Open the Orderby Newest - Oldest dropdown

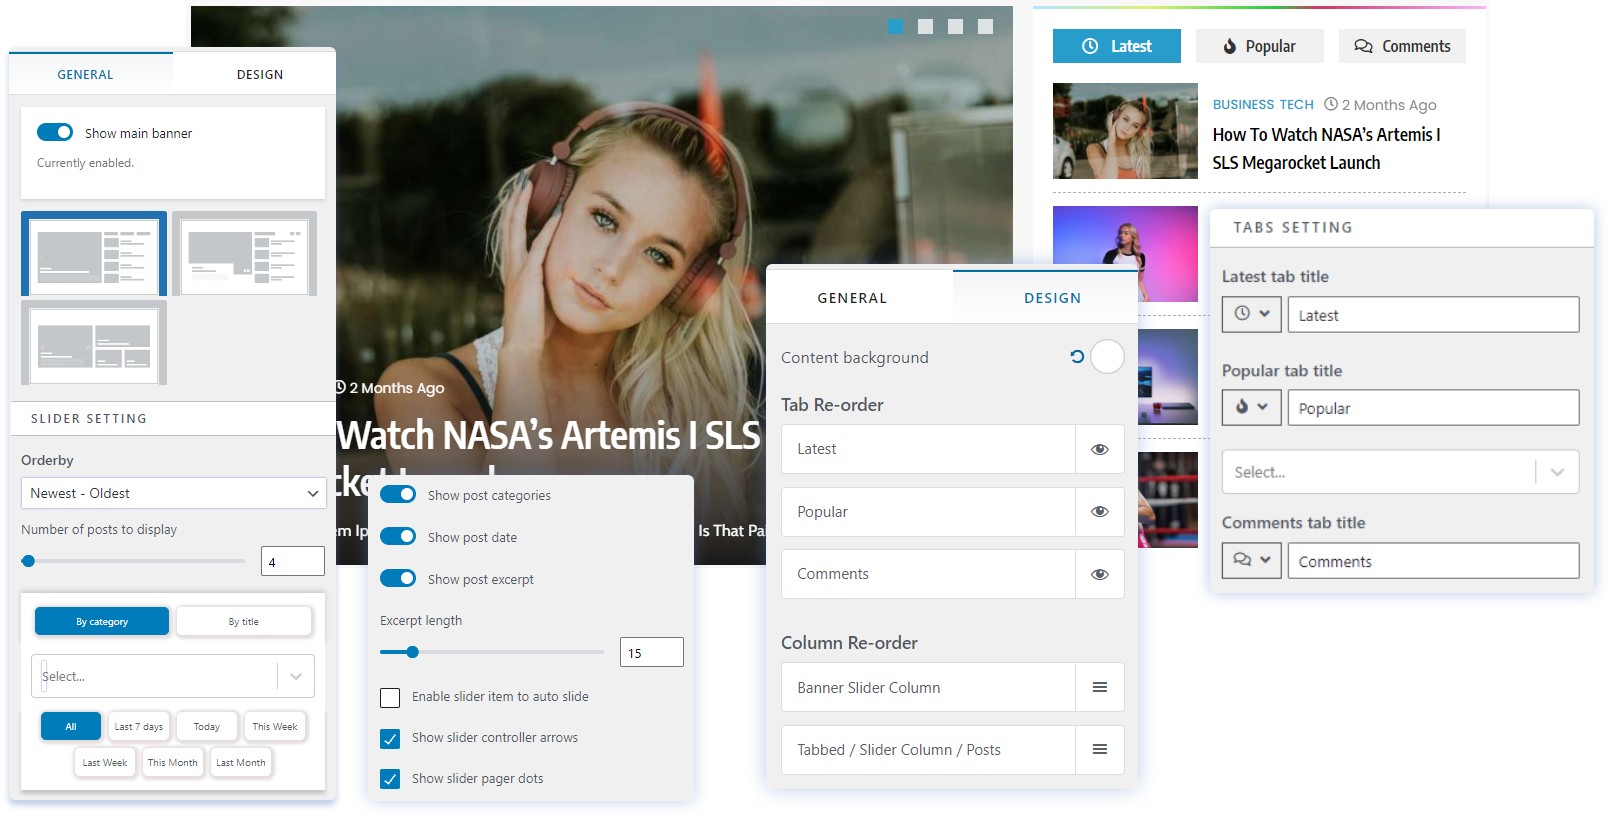pyautogui.click(x=173, y=494)
